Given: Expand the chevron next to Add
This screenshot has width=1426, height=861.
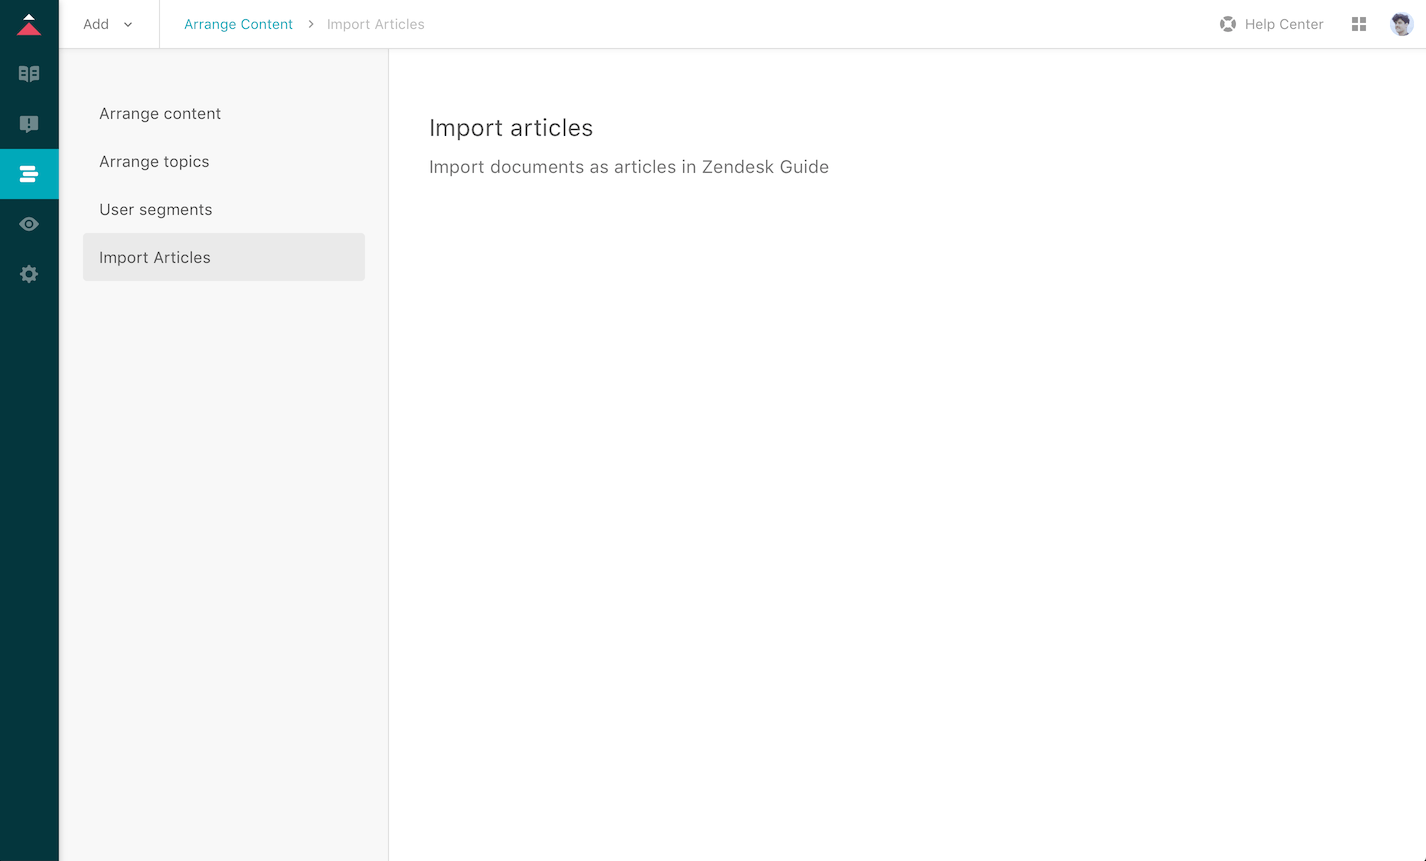Looking at the screenshot, I should [128, 25].
